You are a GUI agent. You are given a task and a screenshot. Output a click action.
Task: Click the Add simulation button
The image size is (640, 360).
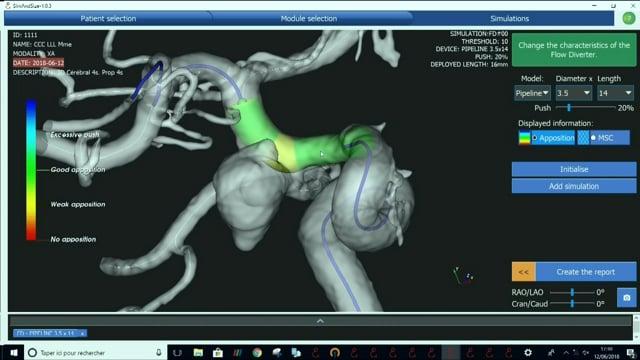click(x=574, y=186)
